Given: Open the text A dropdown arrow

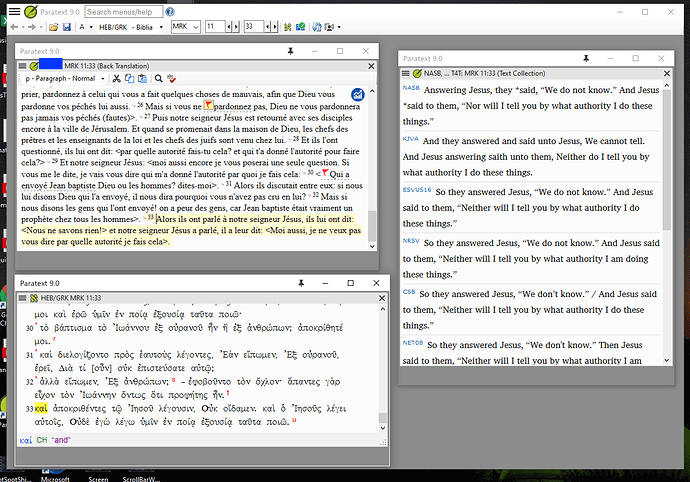Looking at the screenshot, I should 91,27.
